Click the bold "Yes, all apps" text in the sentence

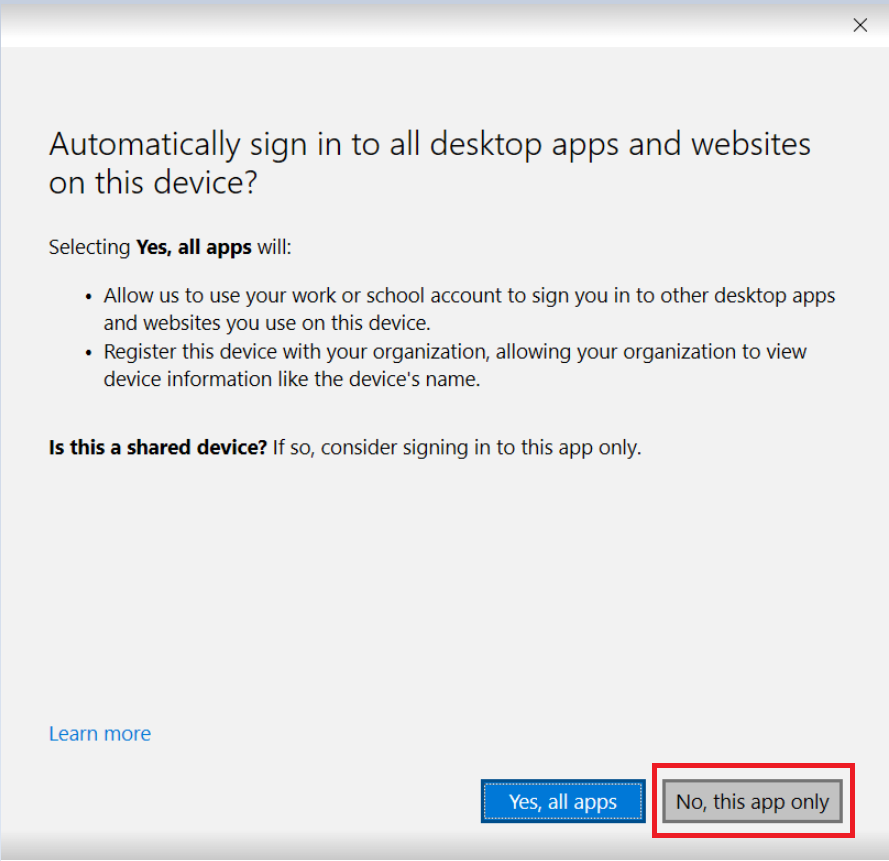tap(194, 247)
